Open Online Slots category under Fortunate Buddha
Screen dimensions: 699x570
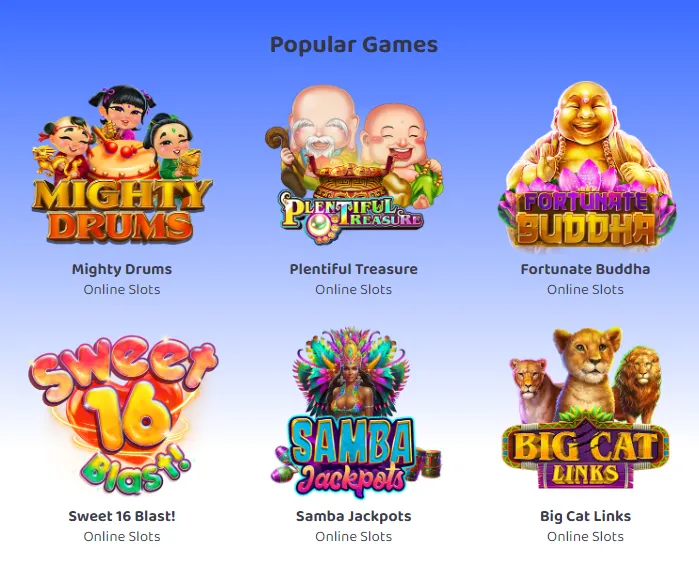coord(585,290)
